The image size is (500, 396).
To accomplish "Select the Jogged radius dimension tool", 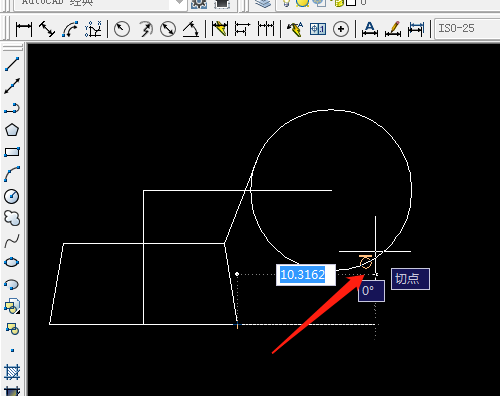I will [145, 29].
